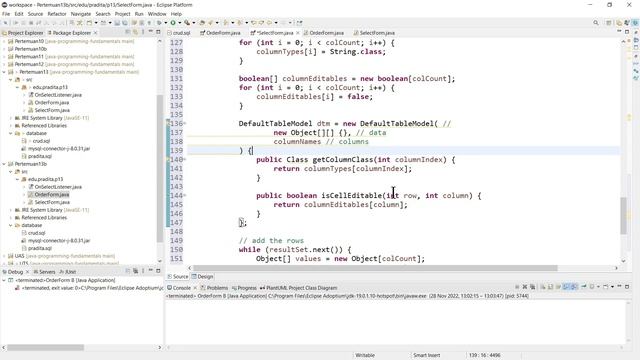Image resolution: width=640 pixels, height=360 pixels.
Task: Click the Pin Editor icon in toolbar
Action: (x=300, y=23)
